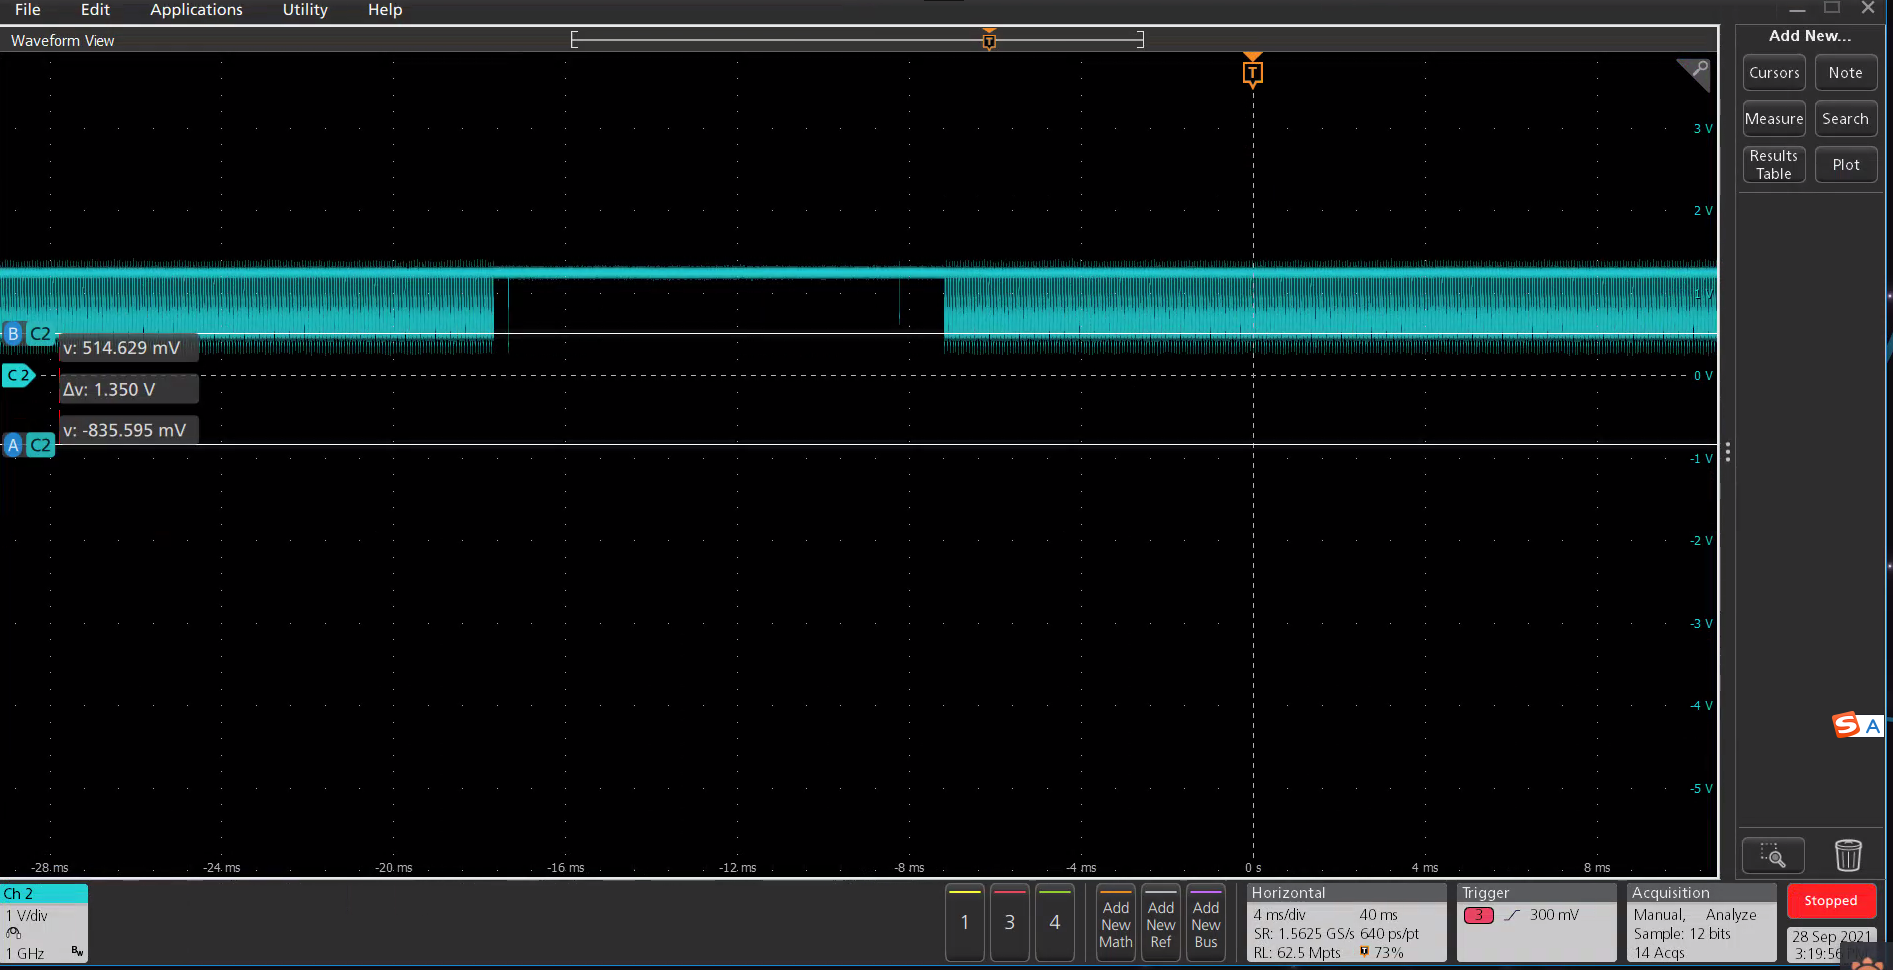Open the Ch 2 settings badge

click(x=44, y=922)
